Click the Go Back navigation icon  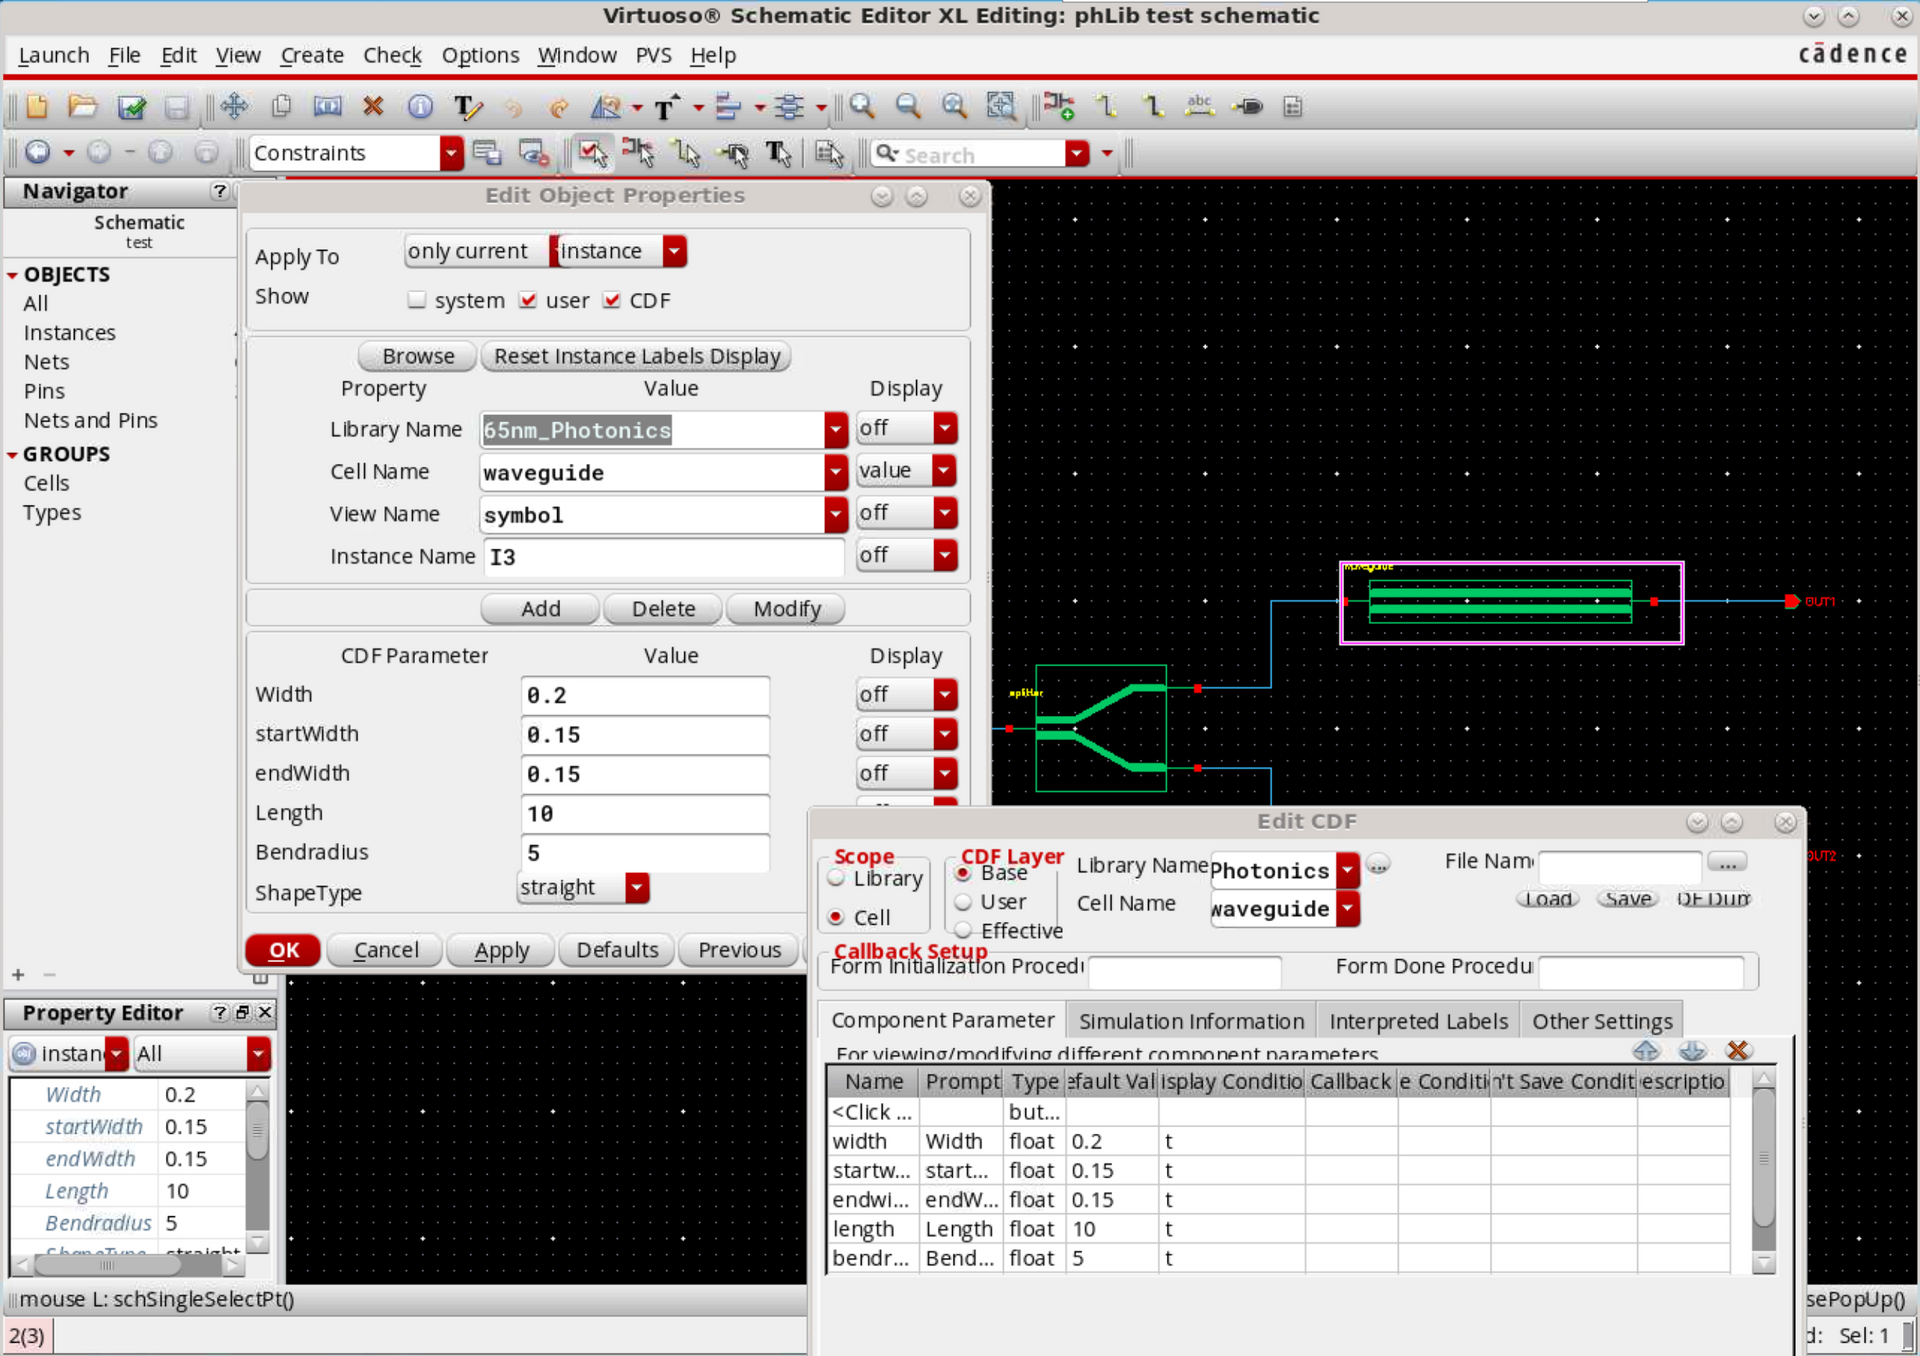[38, 152]
